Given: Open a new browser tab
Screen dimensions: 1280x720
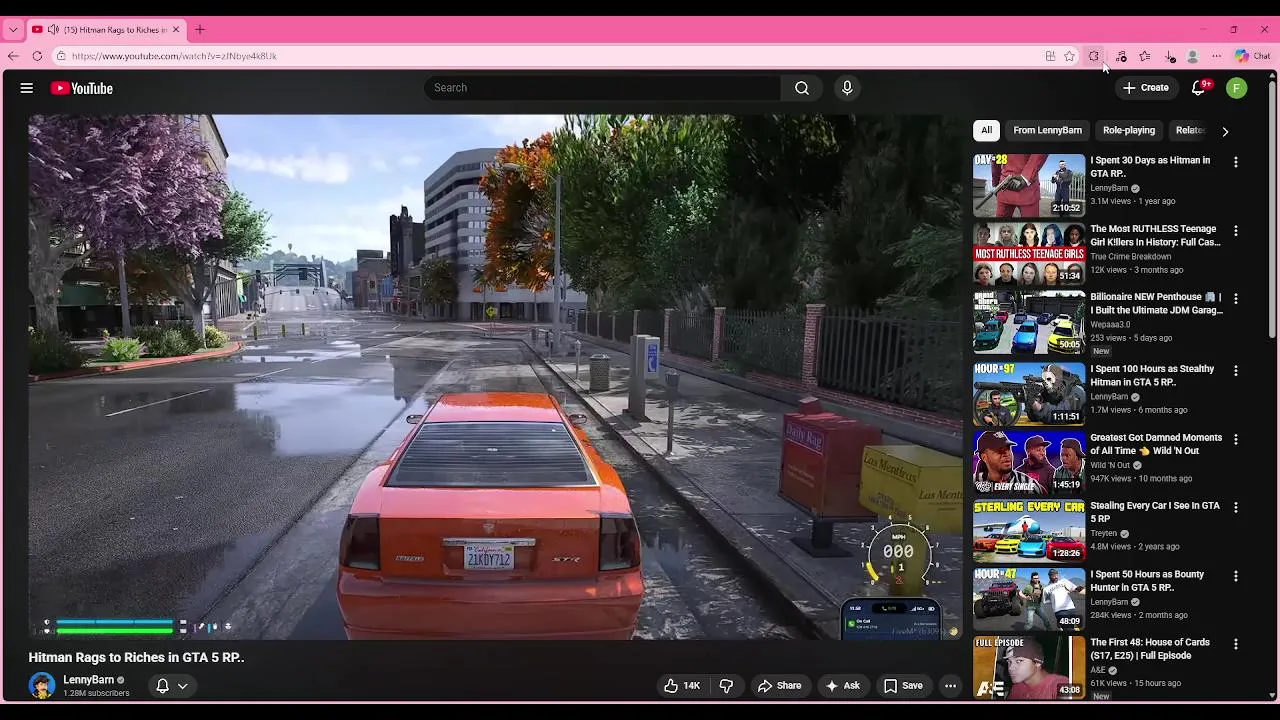Looking at the screenshot, I should [x=200, y=30].
